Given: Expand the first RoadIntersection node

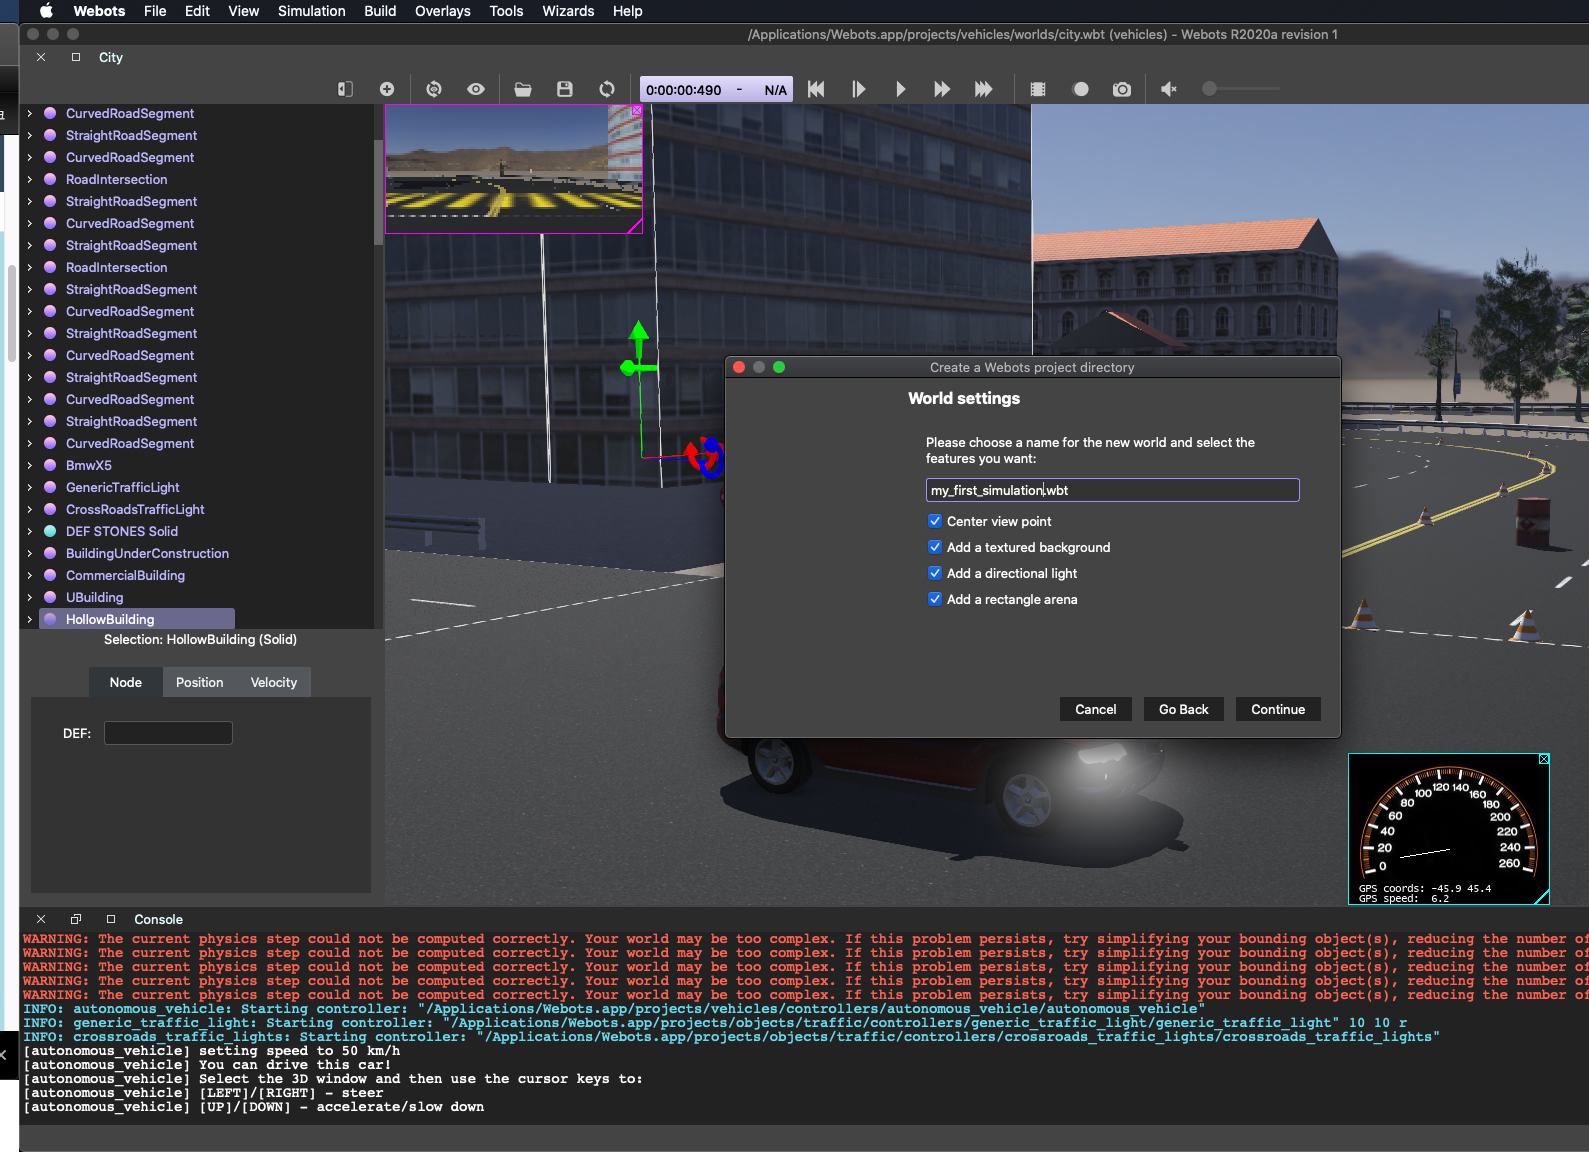Looking at the screenshot, I should [29, 179].
